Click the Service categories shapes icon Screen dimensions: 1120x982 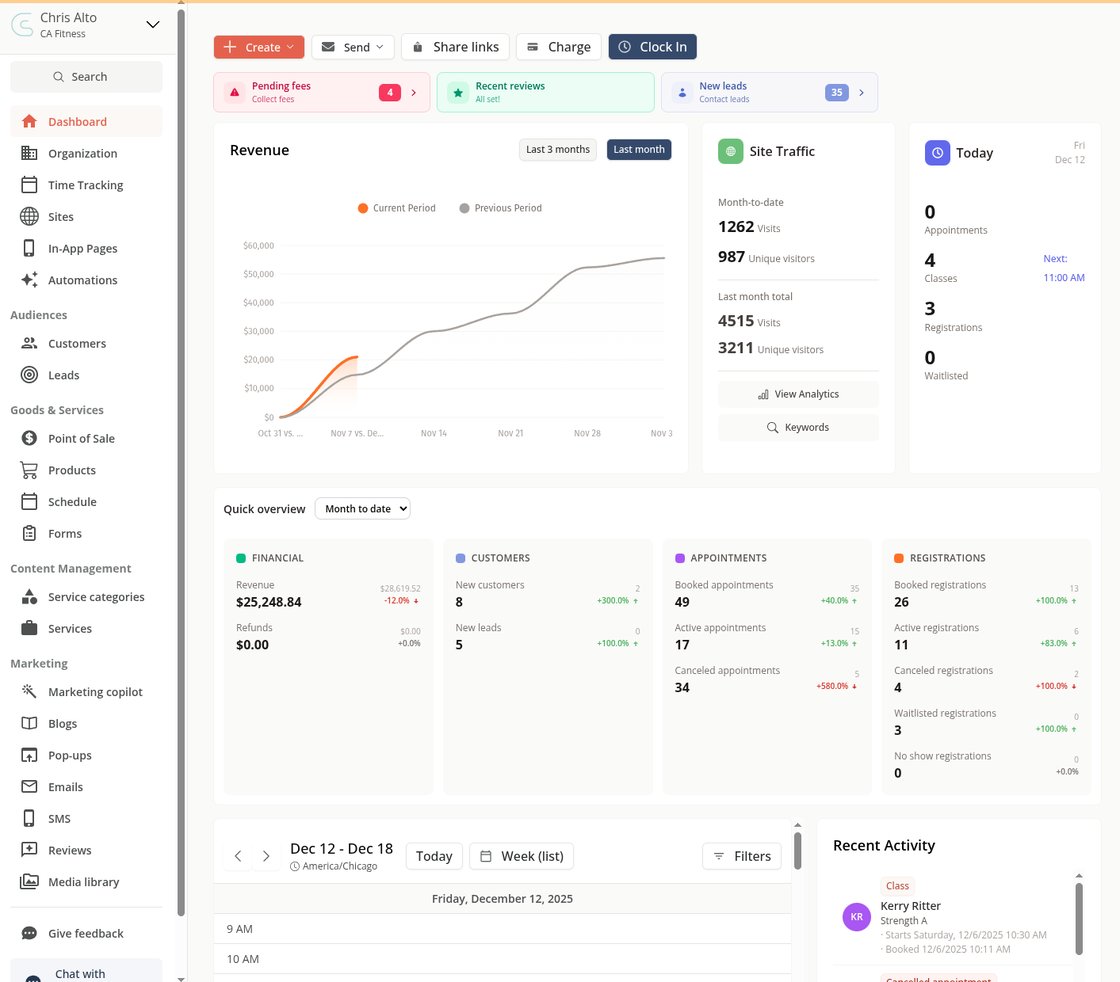(29, 596)
